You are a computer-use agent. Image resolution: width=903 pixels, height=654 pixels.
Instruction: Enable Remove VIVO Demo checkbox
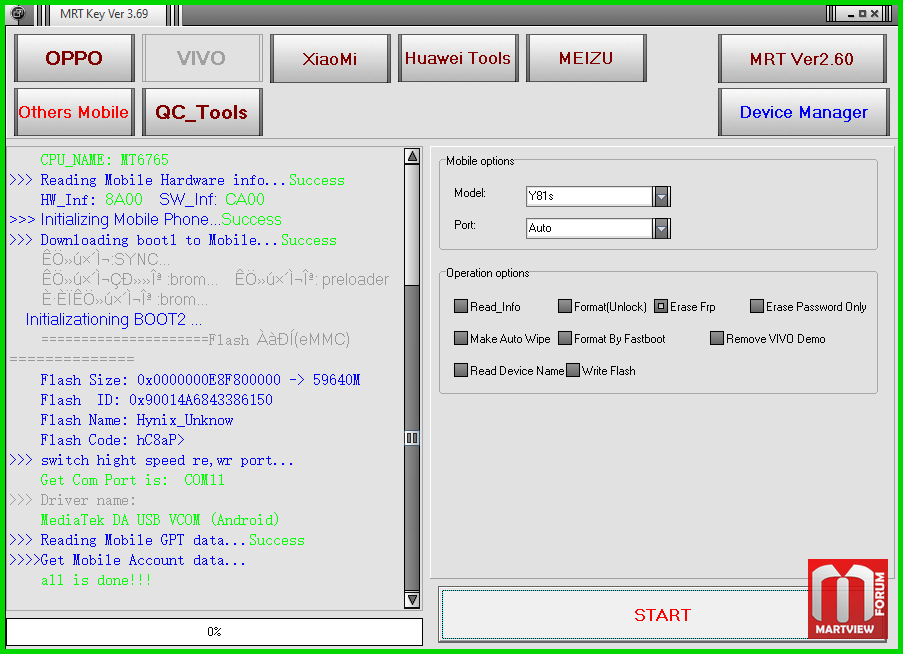tap(717, 338)
